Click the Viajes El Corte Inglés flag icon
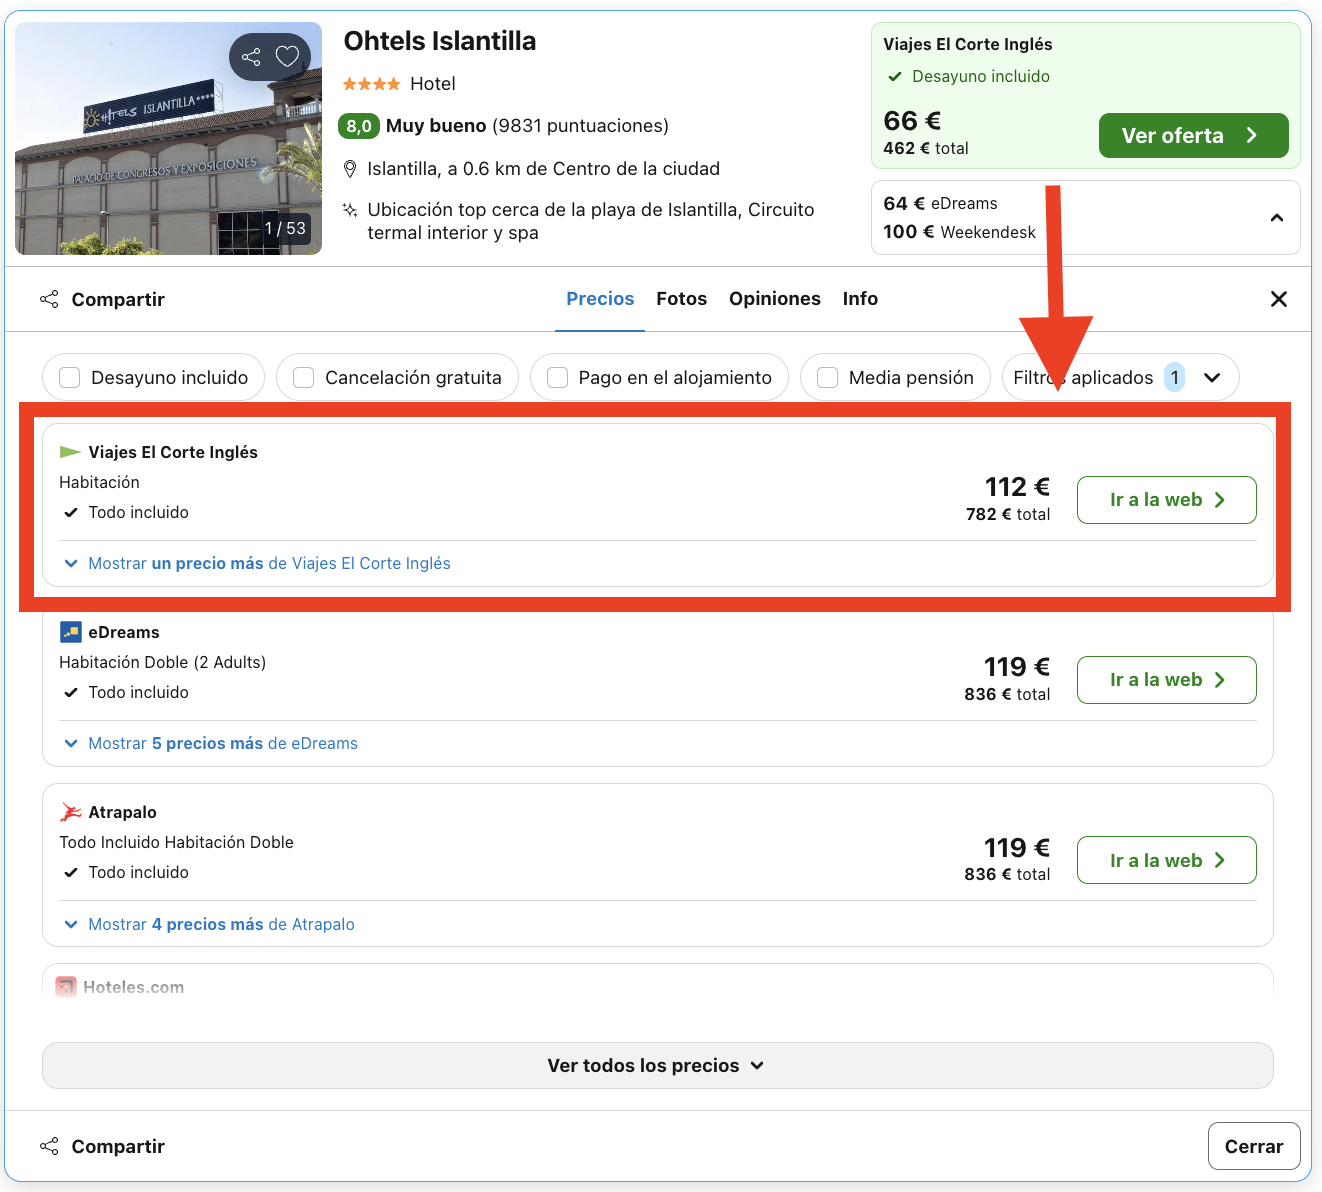 tap(70, 452)
